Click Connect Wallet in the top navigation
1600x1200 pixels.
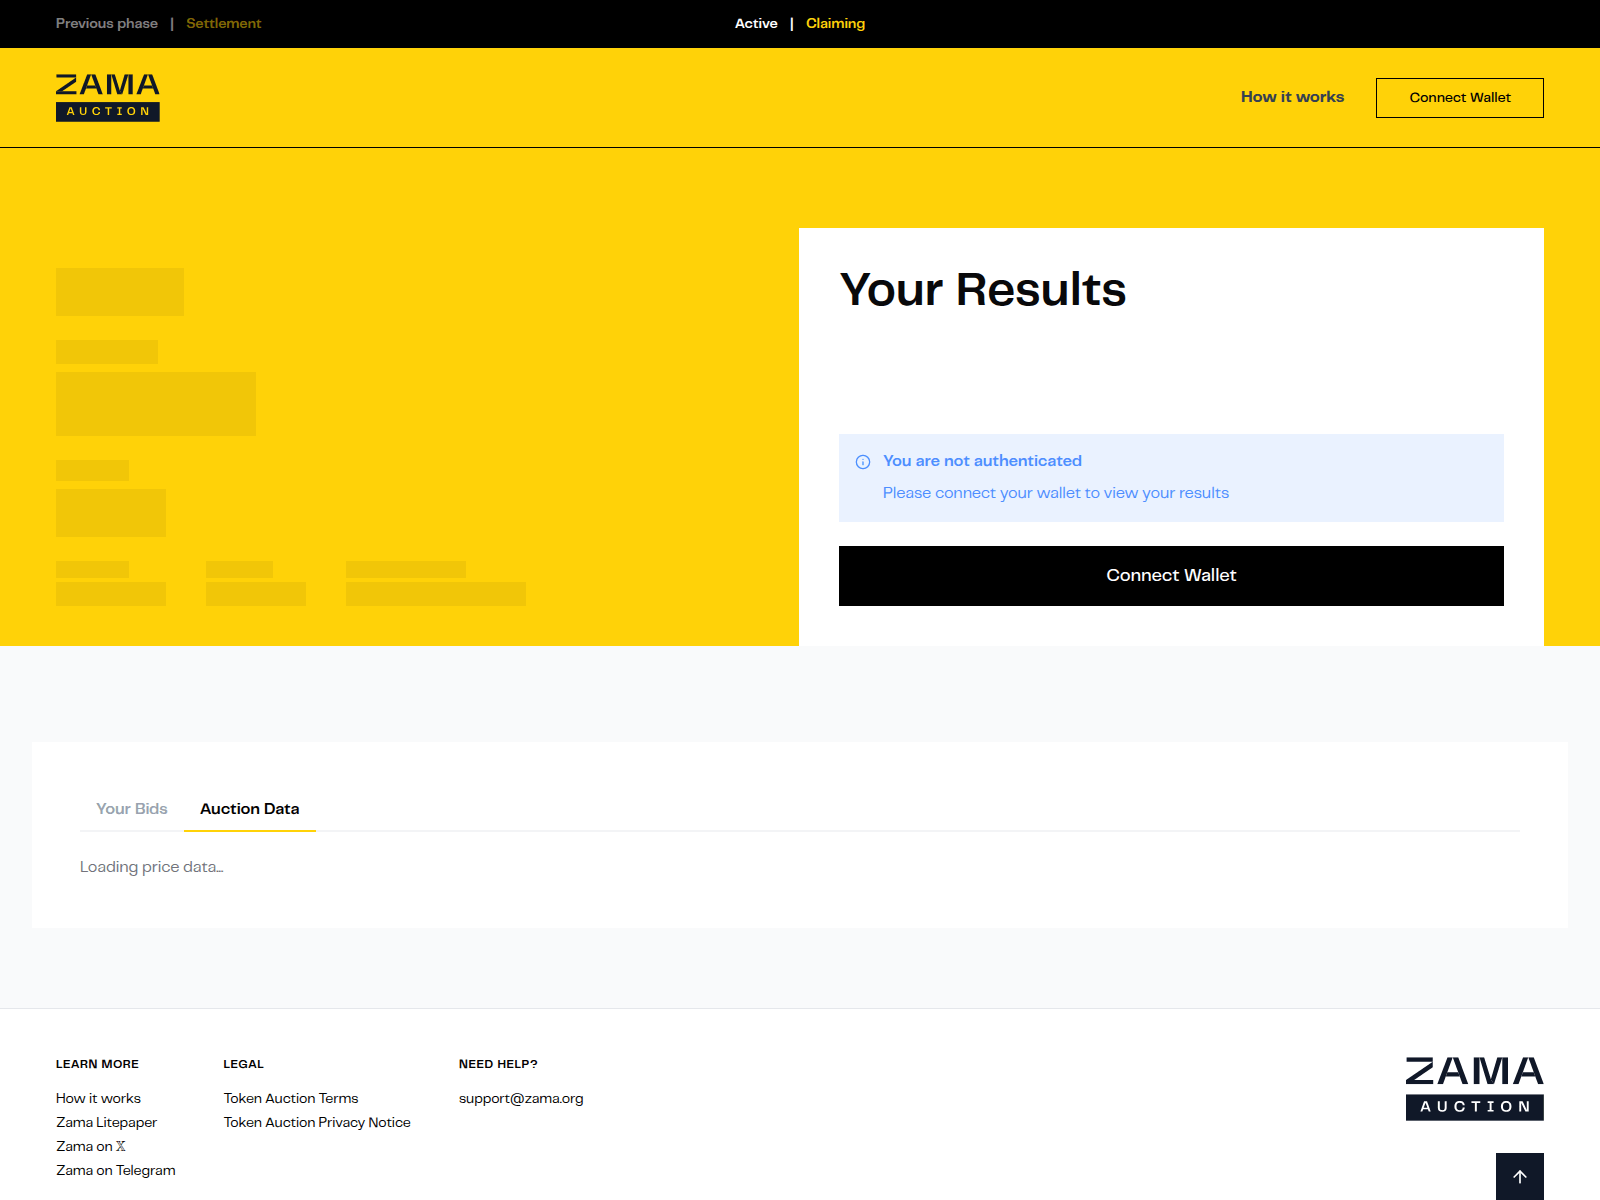[1459, 97]
